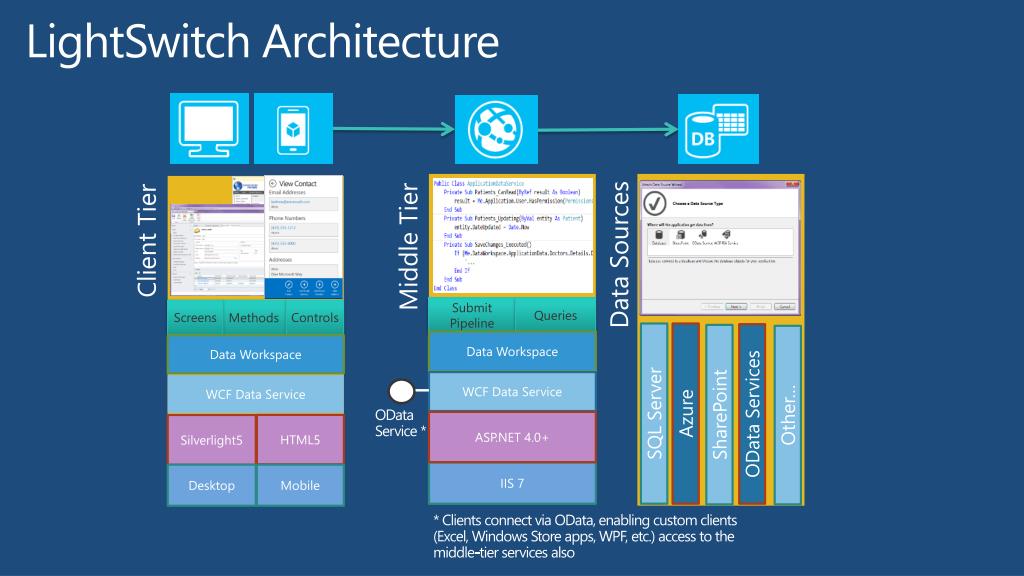Click the Data Sources vertical label
The height and width of the screenshot is (576, 1024).
click(x=619, y=254)
